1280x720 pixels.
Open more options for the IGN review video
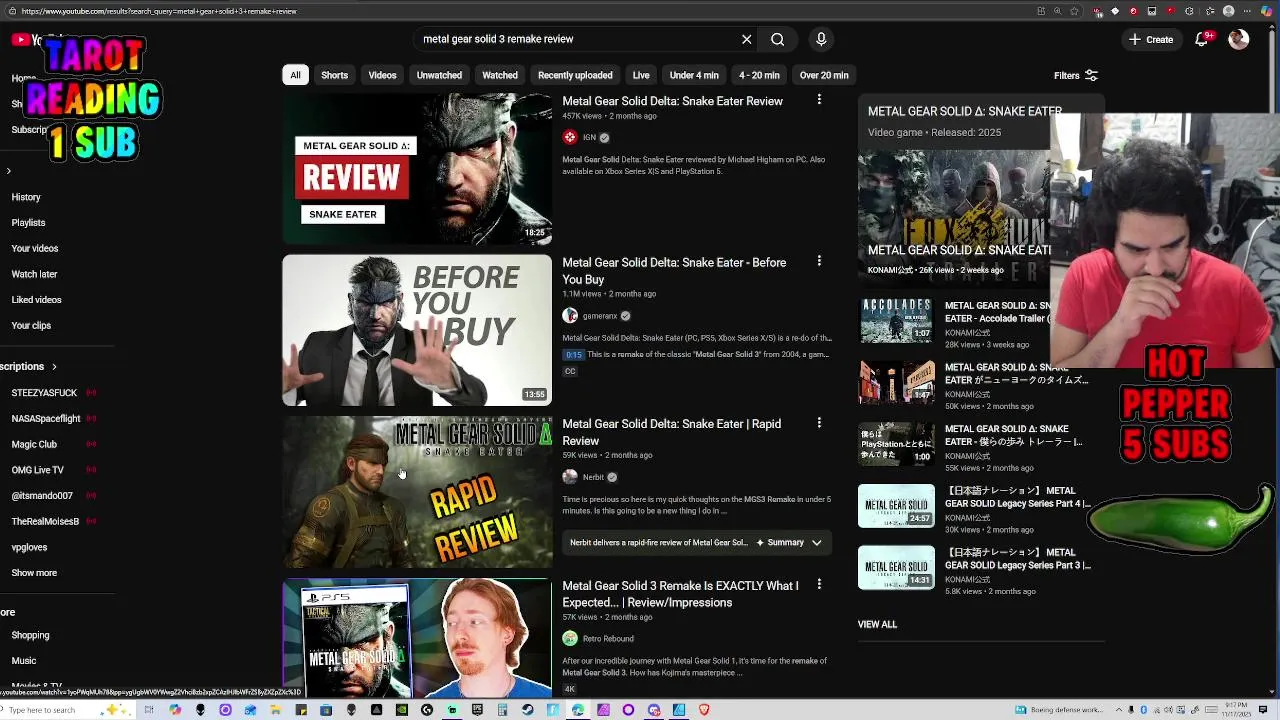819,99
